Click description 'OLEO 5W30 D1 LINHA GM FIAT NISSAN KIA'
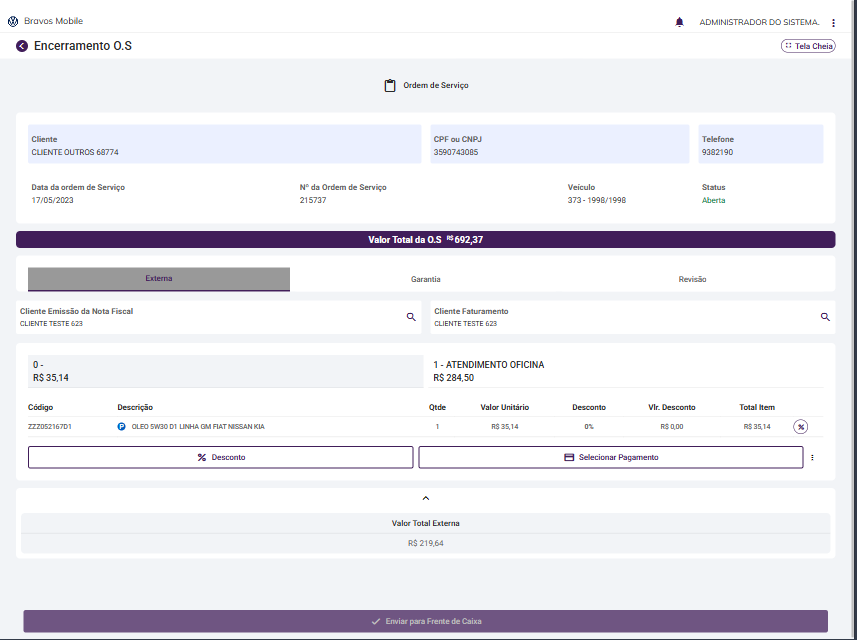857x640 pixels. click(198, 427)
